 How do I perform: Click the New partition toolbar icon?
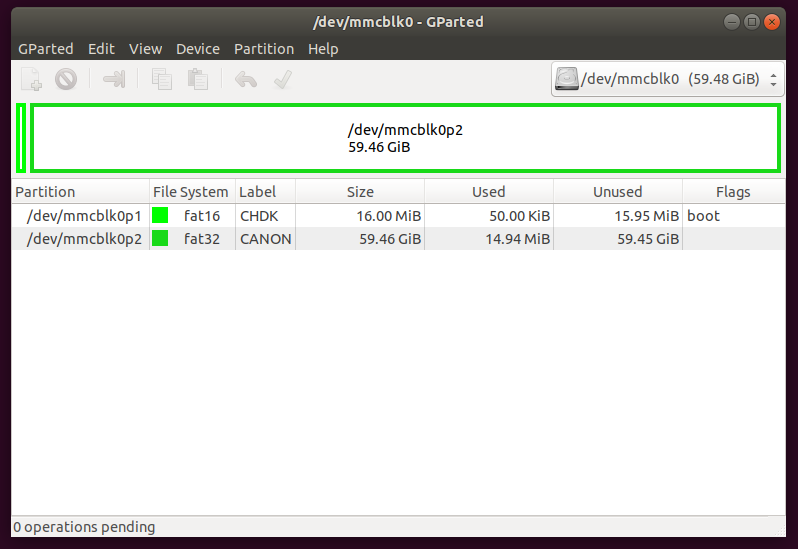pos(32,79)
